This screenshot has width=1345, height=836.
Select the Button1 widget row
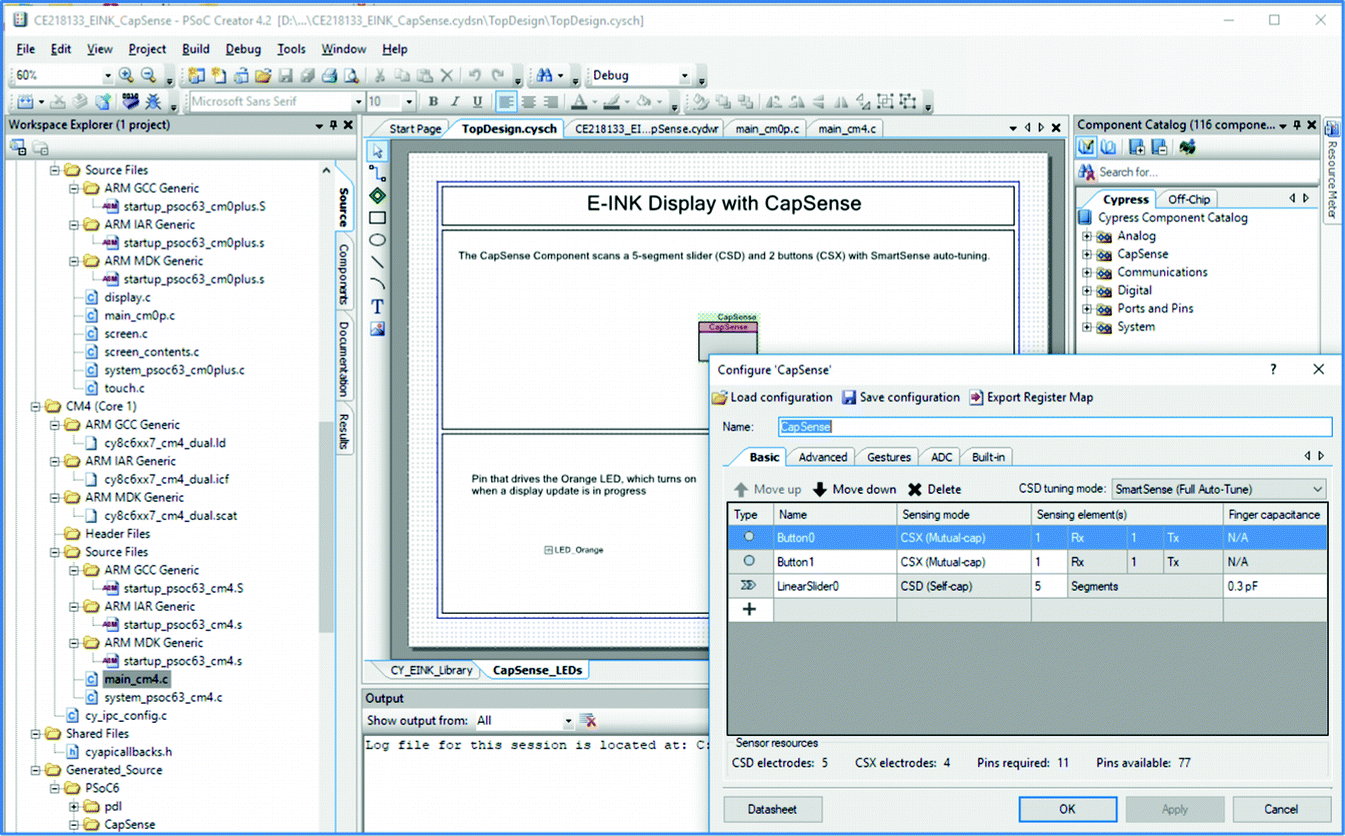[x=1028, y=562]
